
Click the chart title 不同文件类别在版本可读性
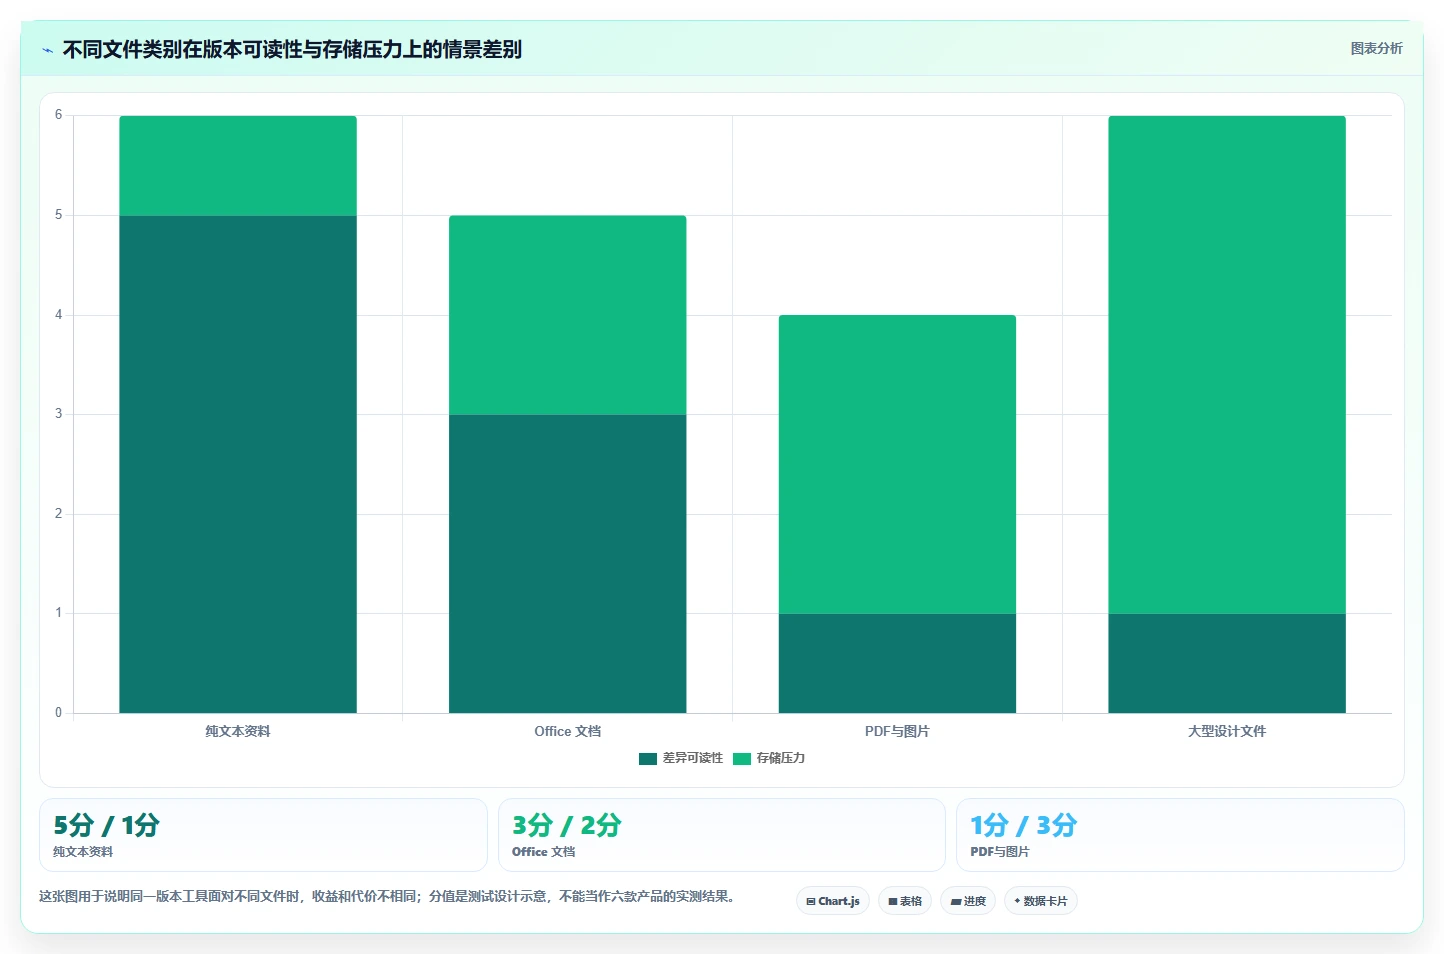292,49
